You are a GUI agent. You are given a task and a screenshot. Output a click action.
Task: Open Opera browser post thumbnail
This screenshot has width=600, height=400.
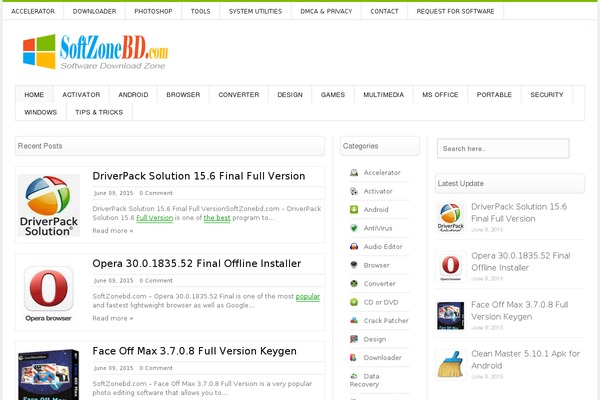click(x=49, y=293)
